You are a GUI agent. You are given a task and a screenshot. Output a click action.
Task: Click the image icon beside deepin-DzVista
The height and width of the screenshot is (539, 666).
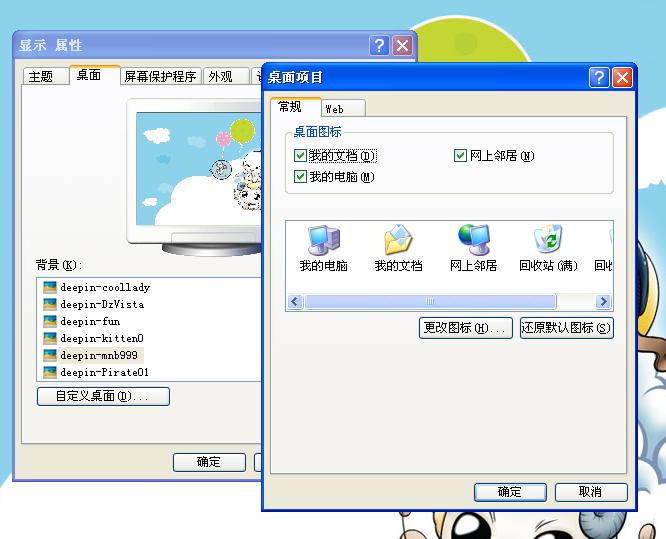coord(50,305)
